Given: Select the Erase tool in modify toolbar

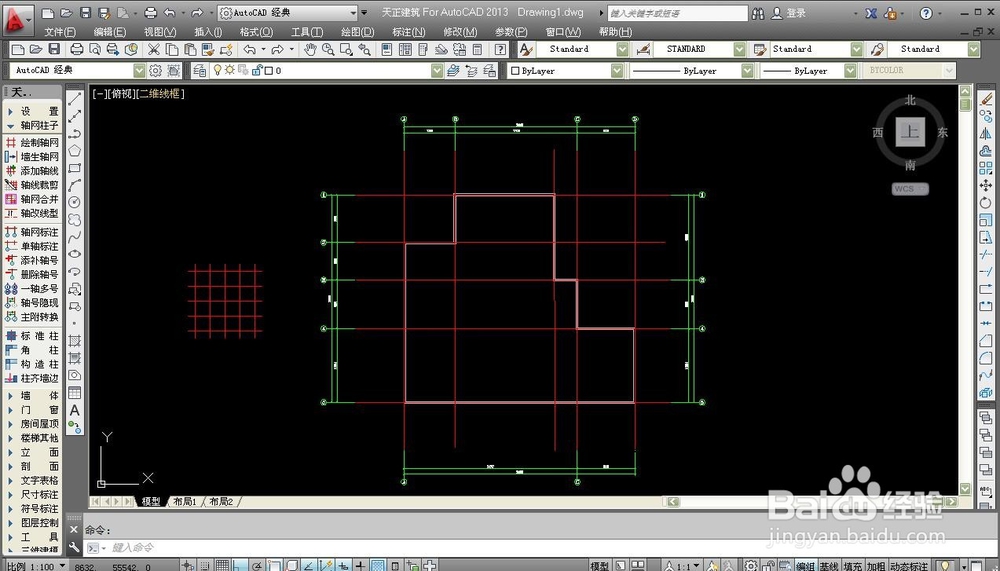Looking at the screenshot, I should (x=986, y=99).
